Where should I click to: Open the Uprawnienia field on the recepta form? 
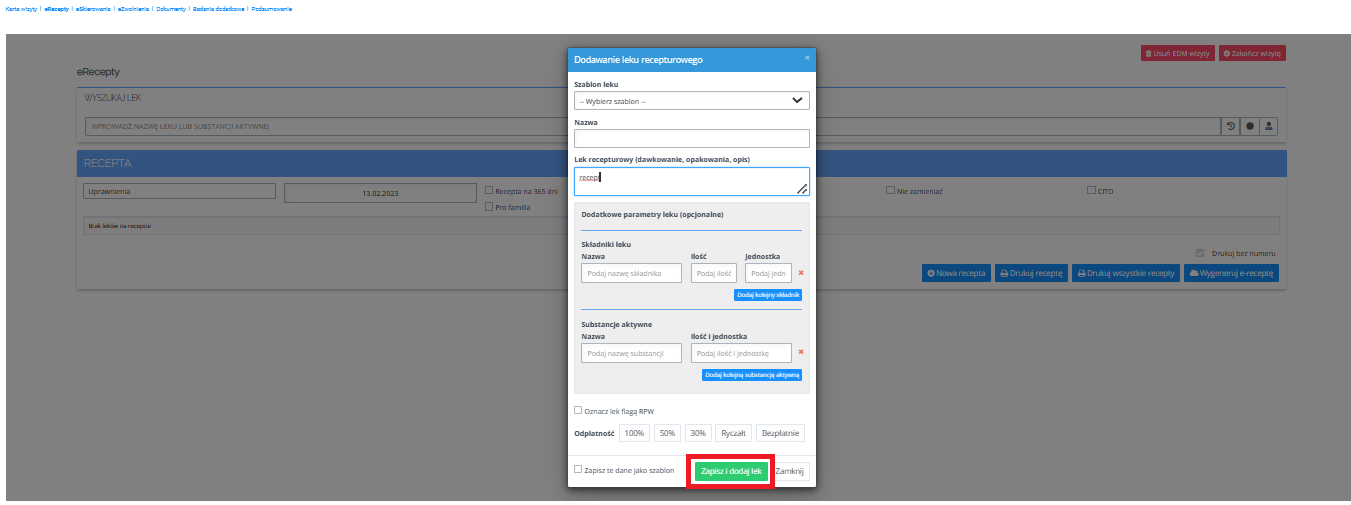tap(180, 191)
